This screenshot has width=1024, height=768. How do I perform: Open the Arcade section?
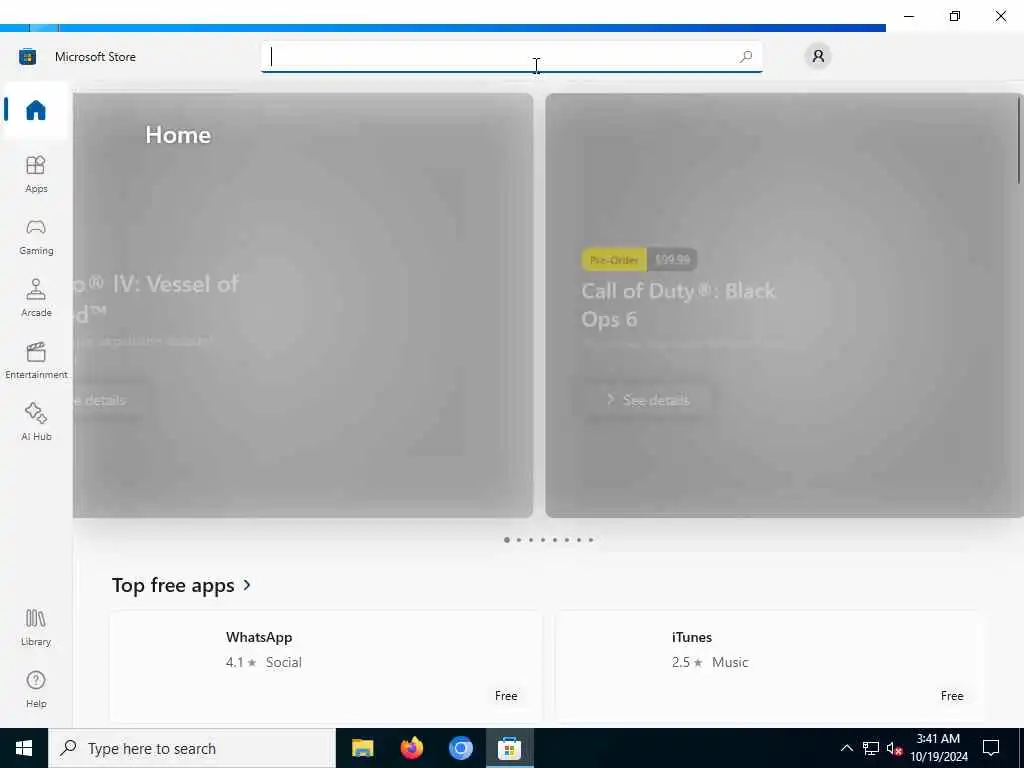36,298
